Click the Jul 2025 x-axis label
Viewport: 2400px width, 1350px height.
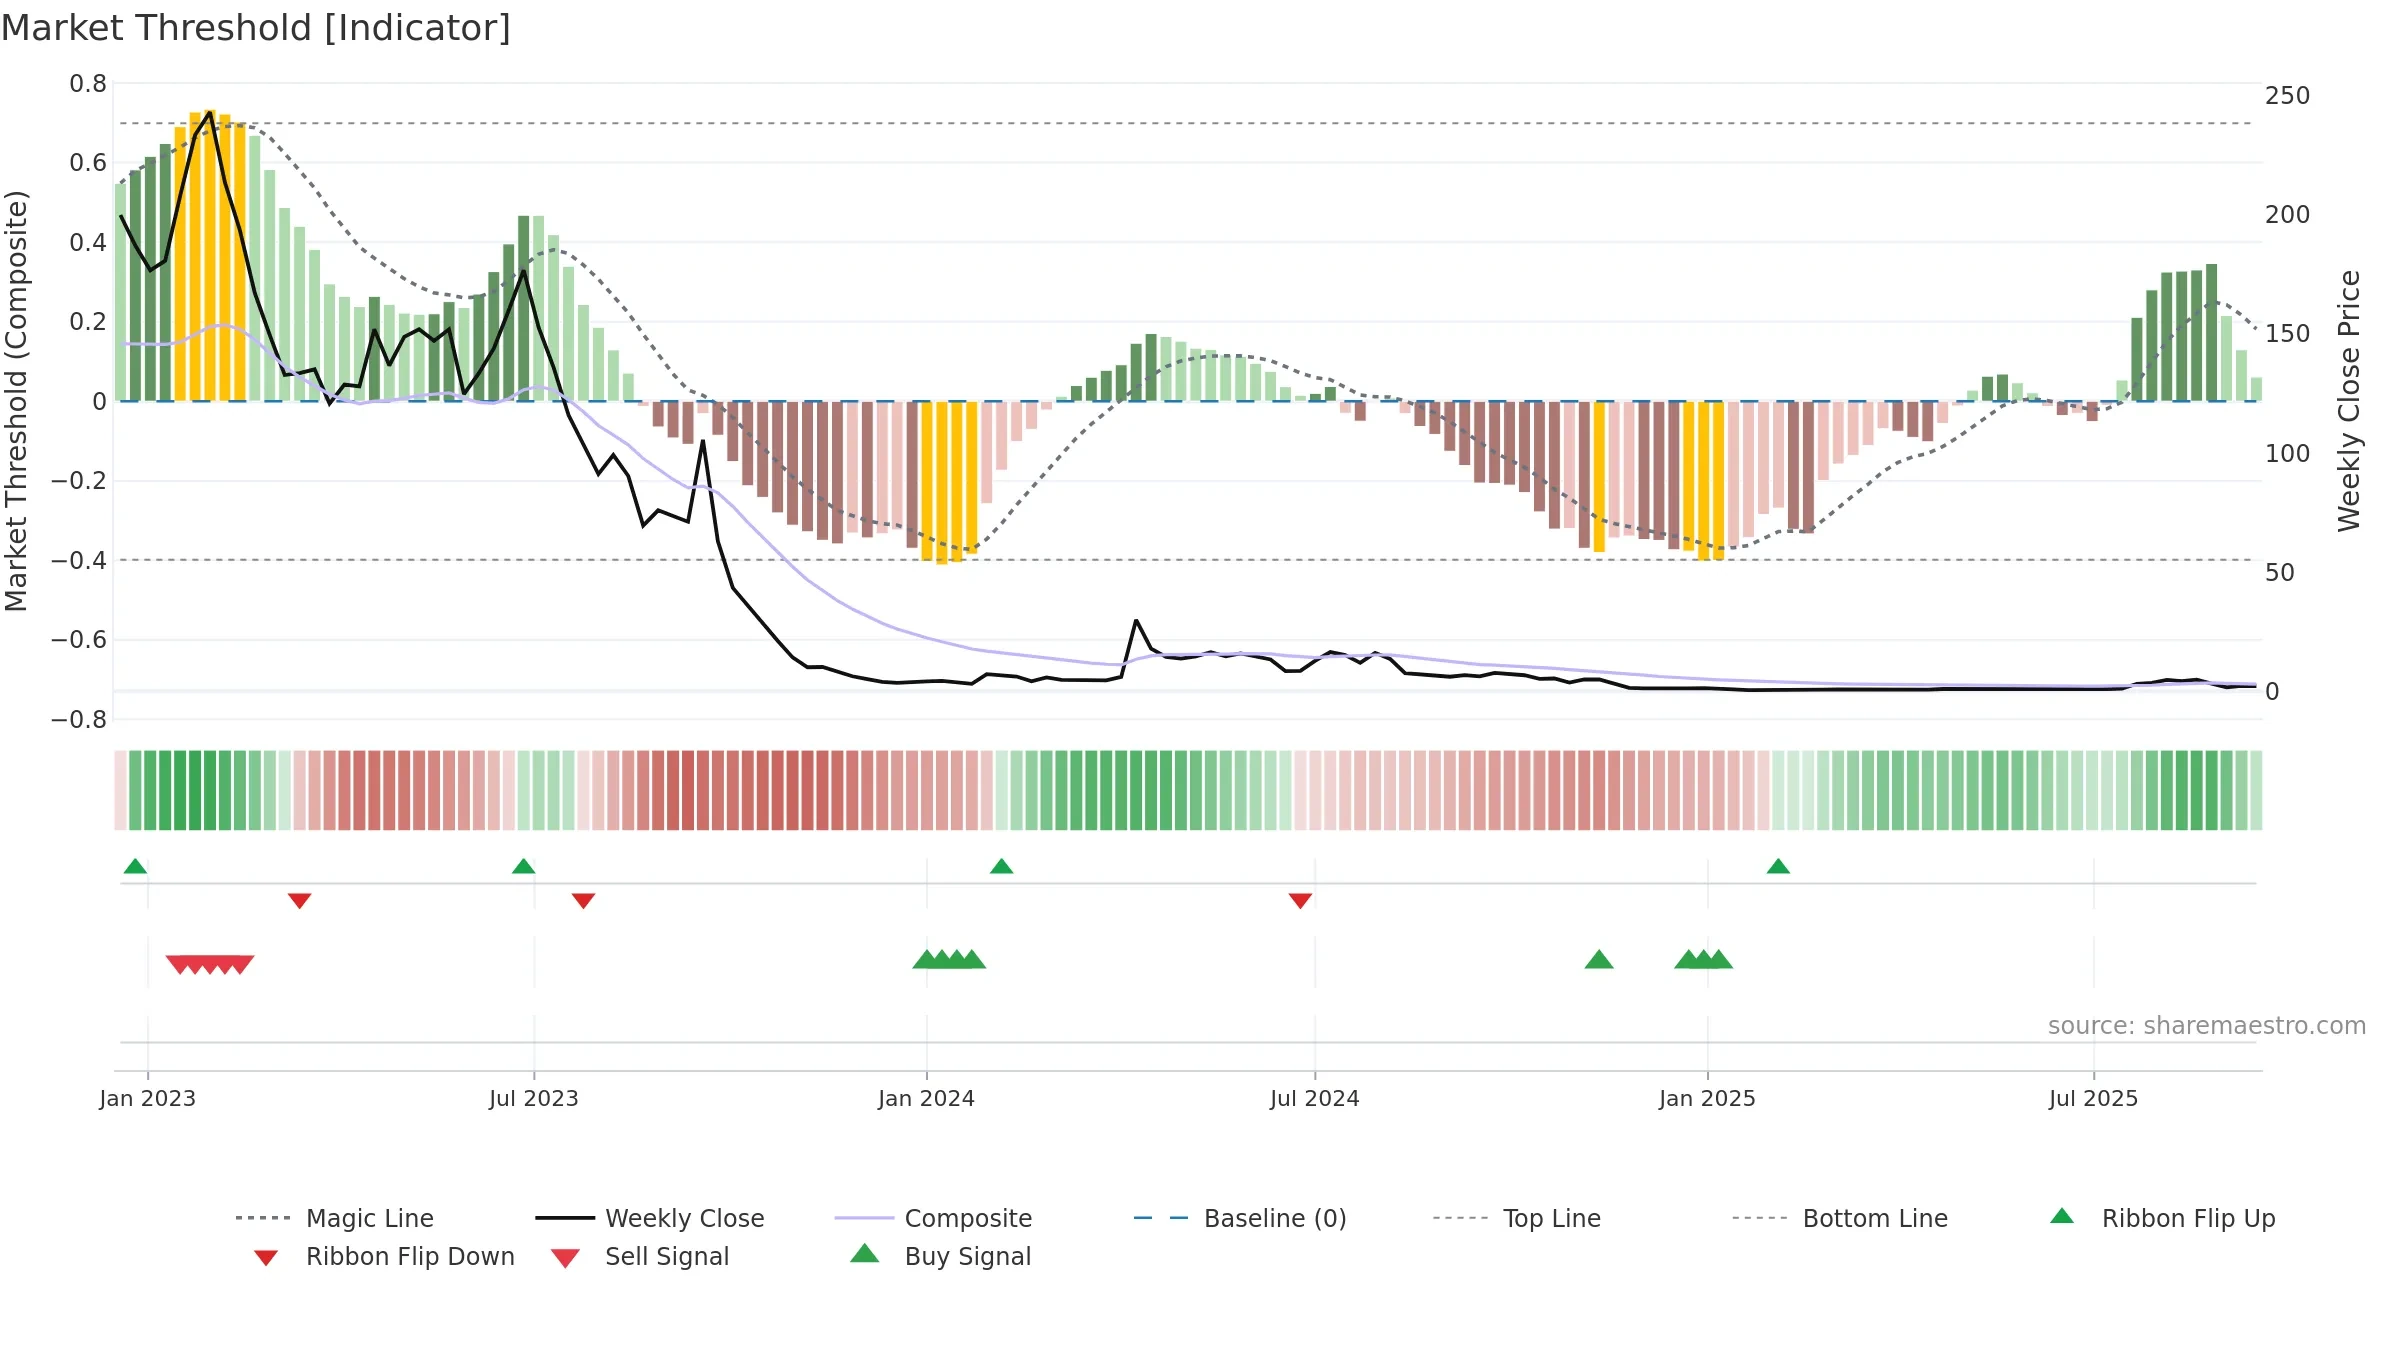(2093, 1098)
